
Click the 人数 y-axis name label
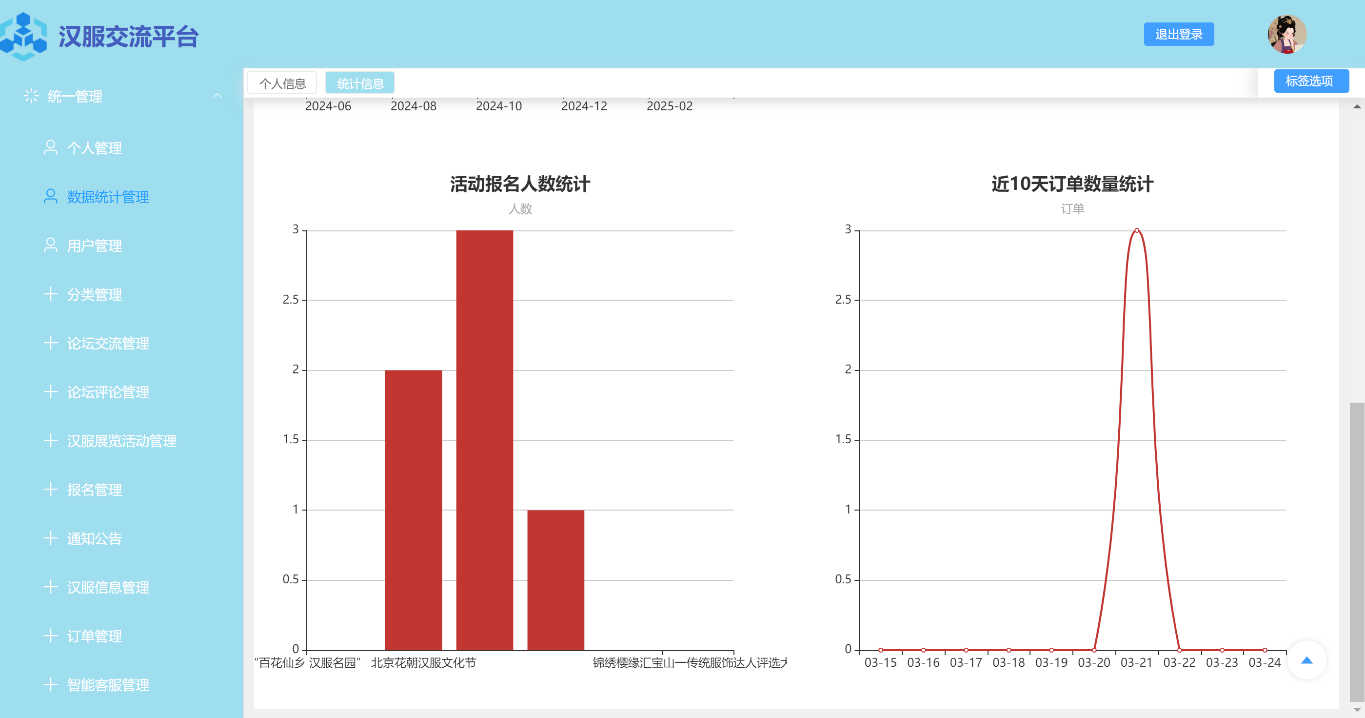point(520,209)
